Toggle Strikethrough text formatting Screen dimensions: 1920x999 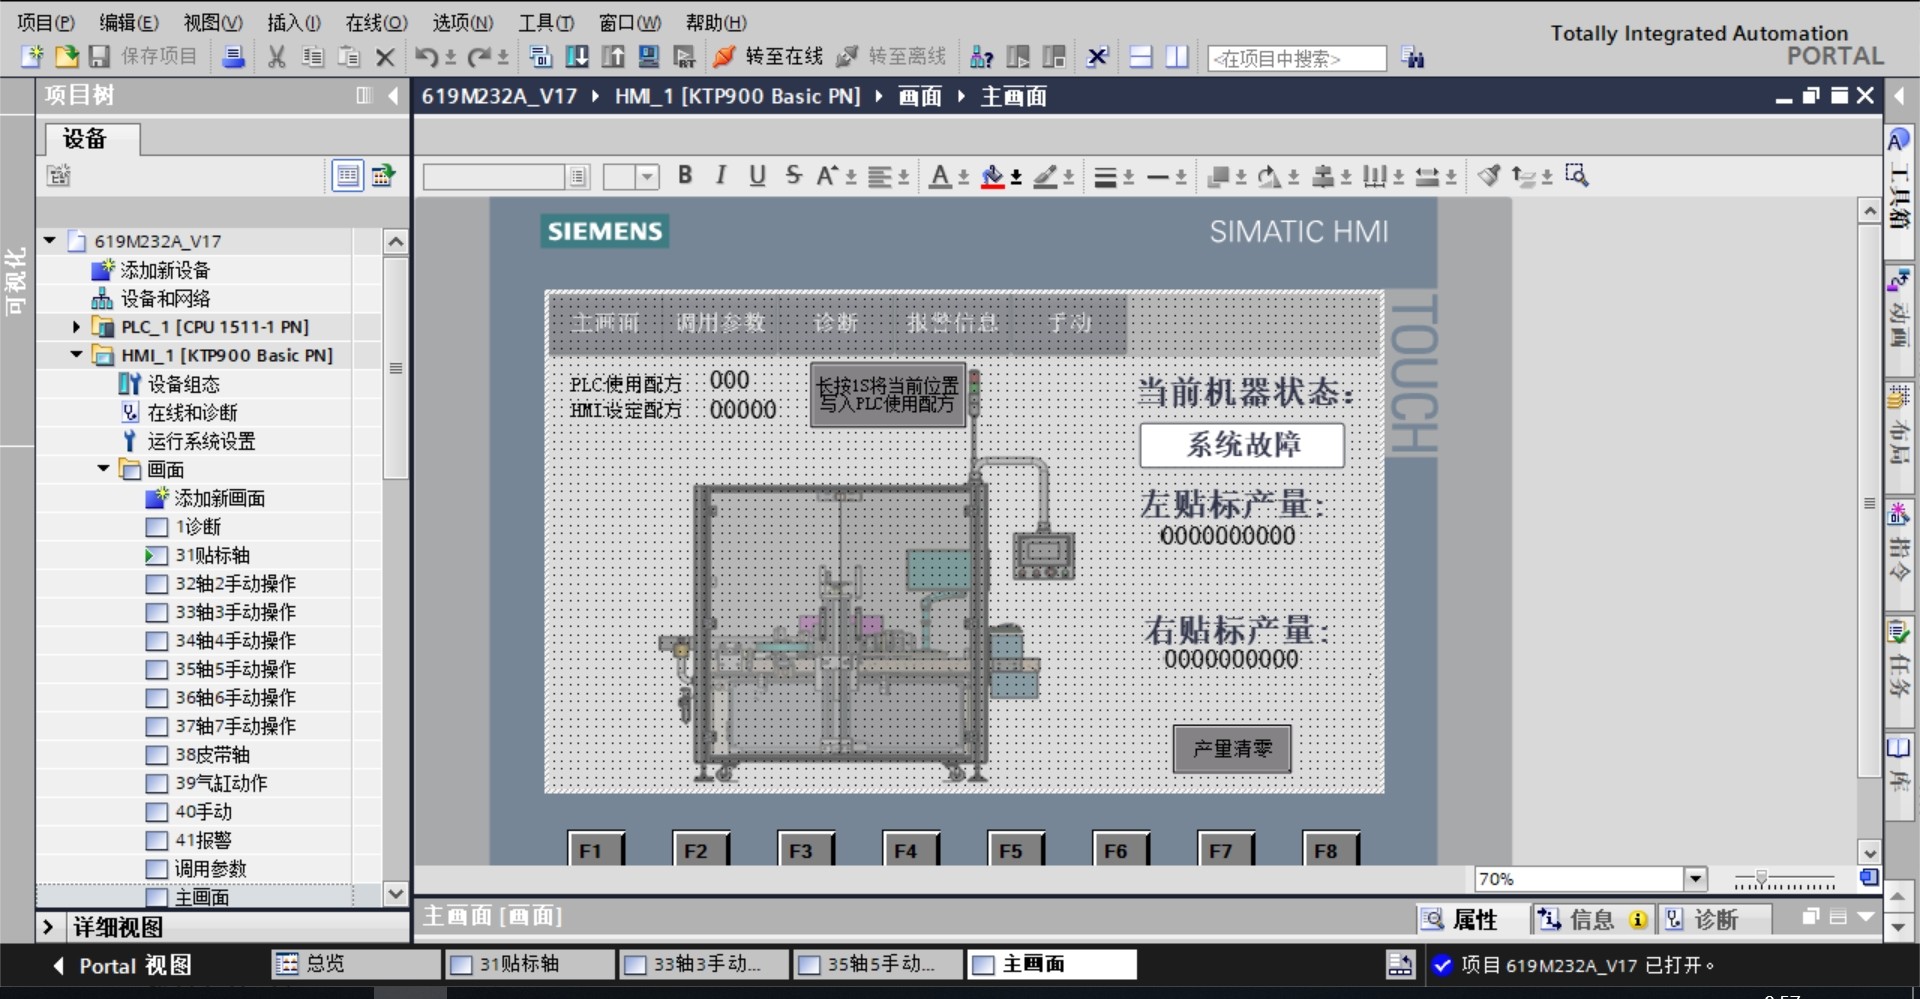click(x=793, y=175)
